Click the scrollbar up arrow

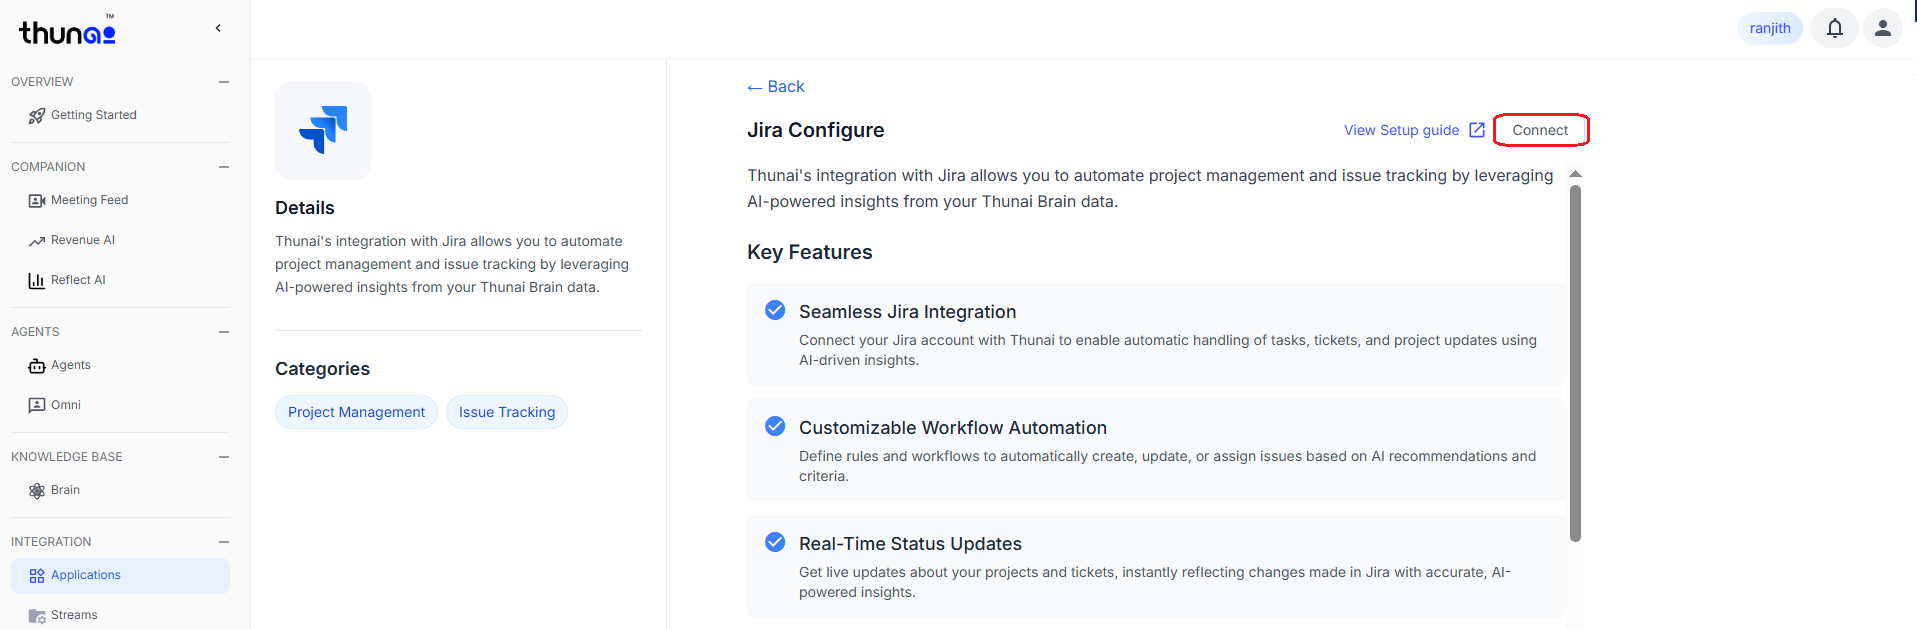[x=1575, y=174]
